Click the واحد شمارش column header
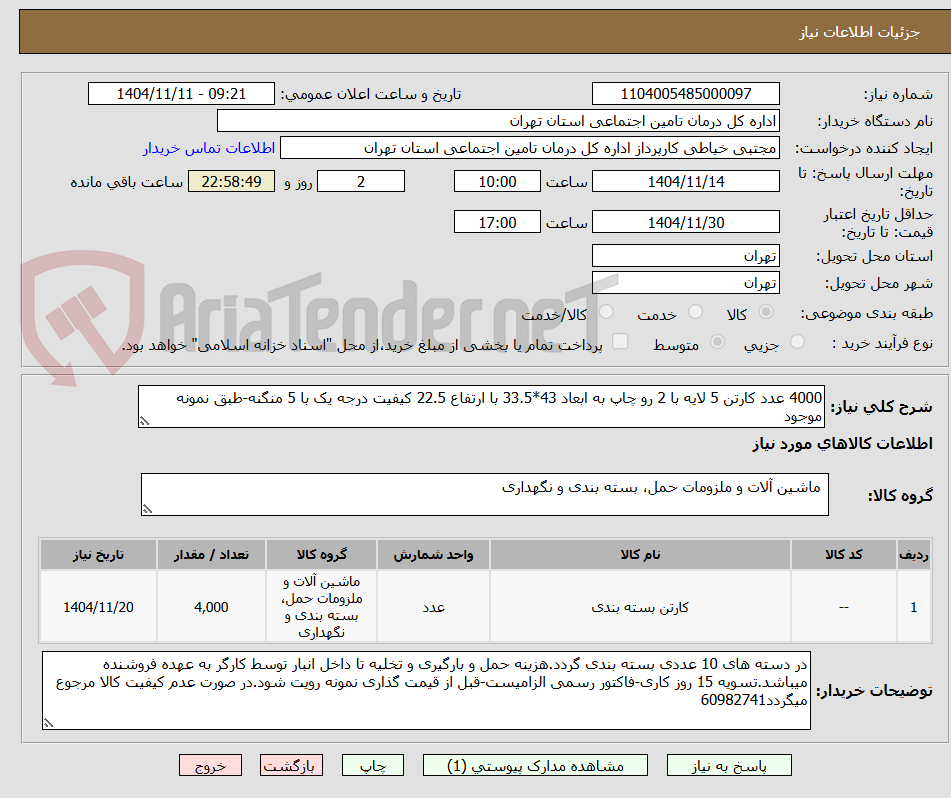This screenshot has width=951, height=798. 433,555
